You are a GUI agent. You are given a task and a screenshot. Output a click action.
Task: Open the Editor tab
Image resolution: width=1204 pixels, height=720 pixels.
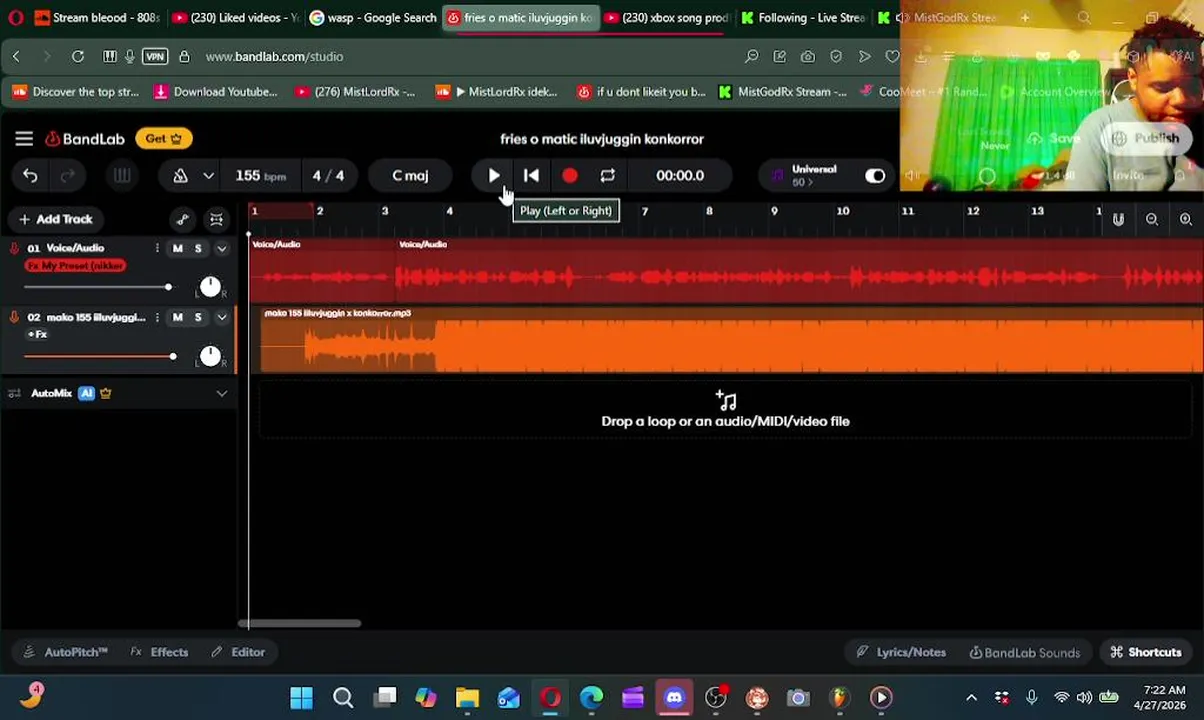pos(238,652)
